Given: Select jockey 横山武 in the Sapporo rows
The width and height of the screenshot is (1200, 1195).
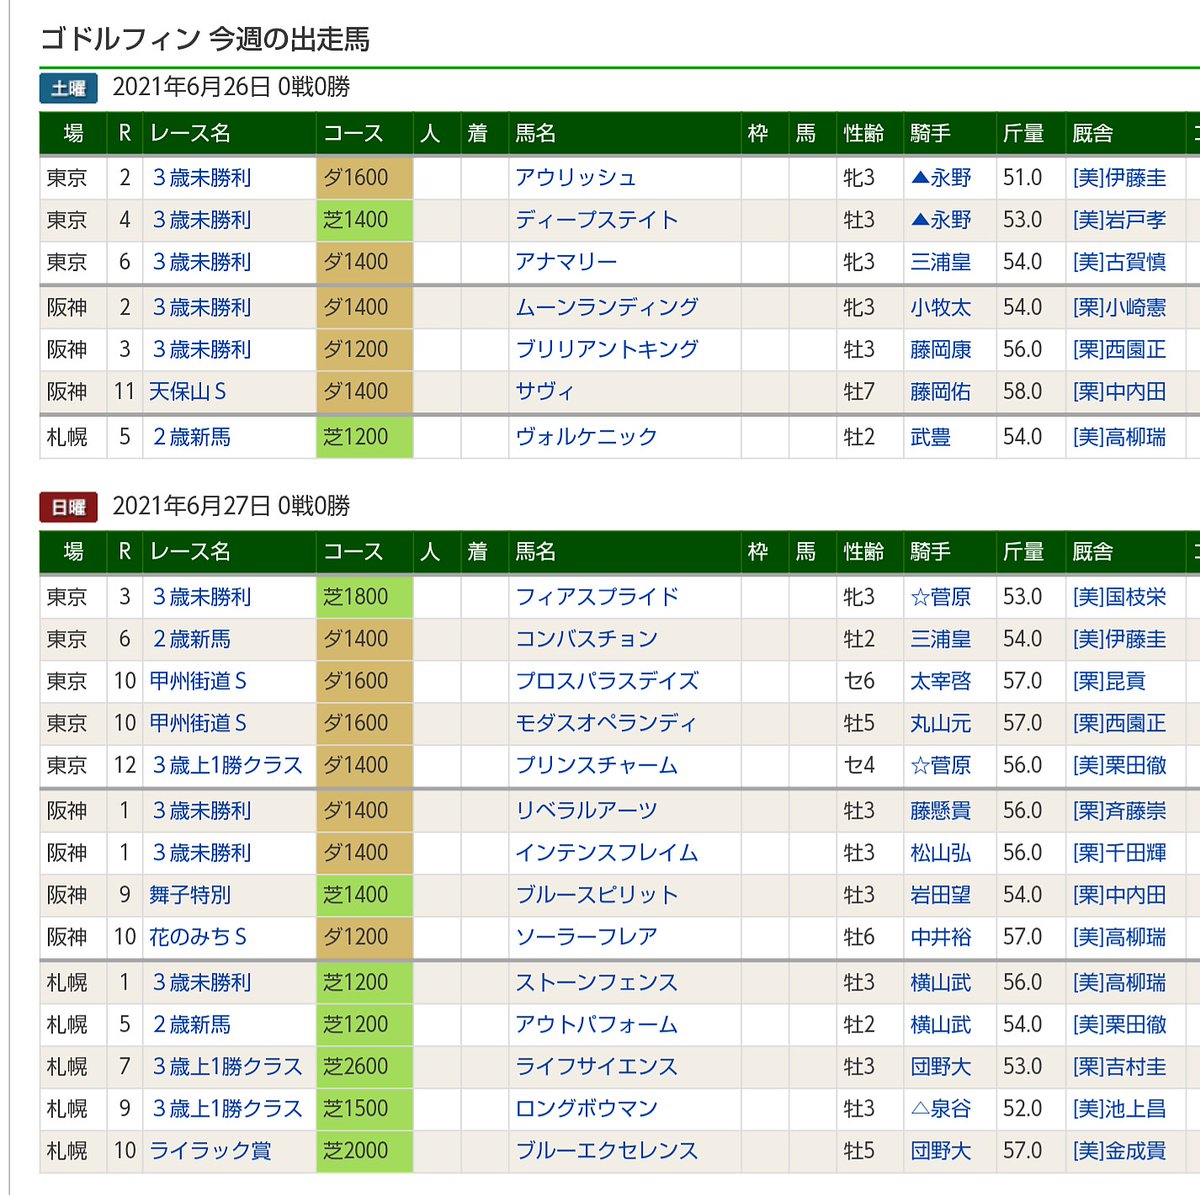Looking at the screenshot, I should [x=941, y=983].
